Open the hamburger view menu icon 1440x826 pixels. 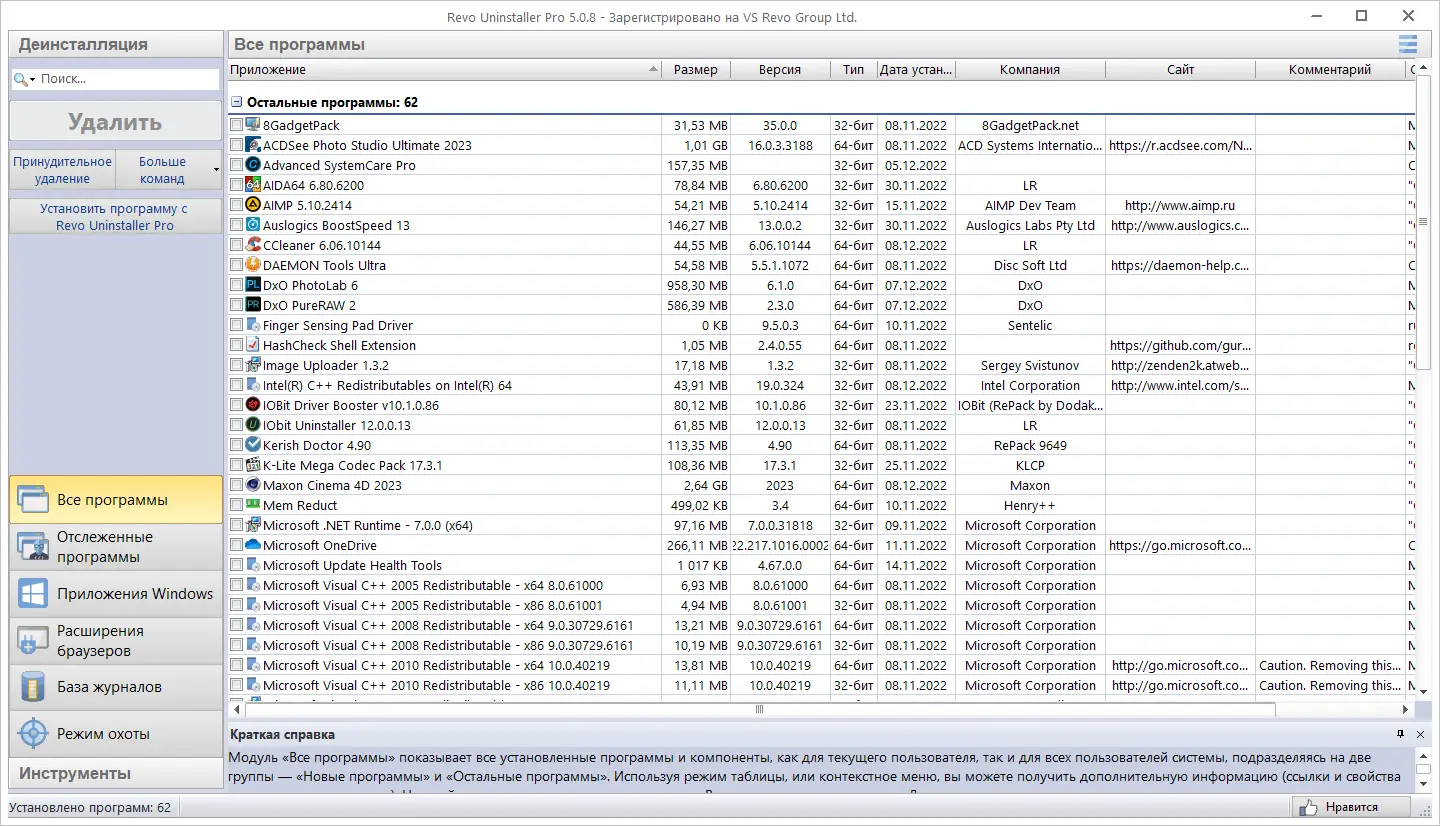pos(1407,44)
